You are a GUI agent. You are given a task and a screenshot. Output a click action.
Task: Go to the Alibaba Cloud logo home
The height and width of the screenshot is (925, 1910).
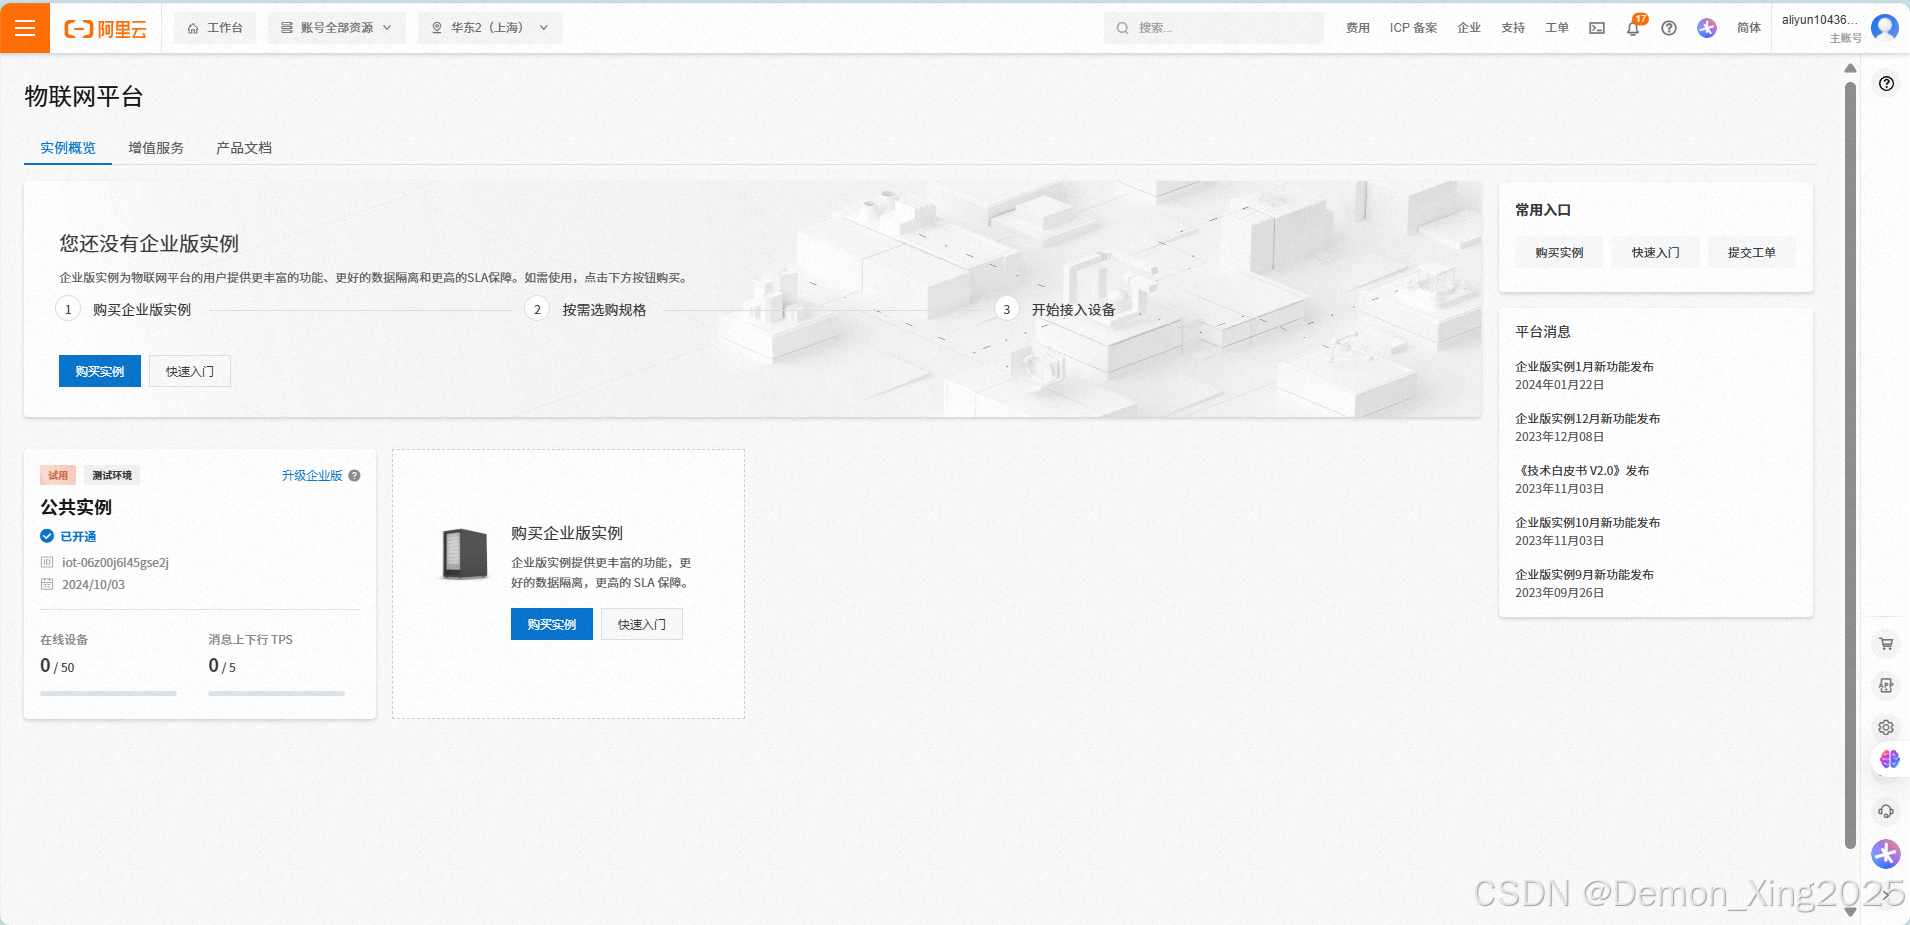[x=105, y=29]
